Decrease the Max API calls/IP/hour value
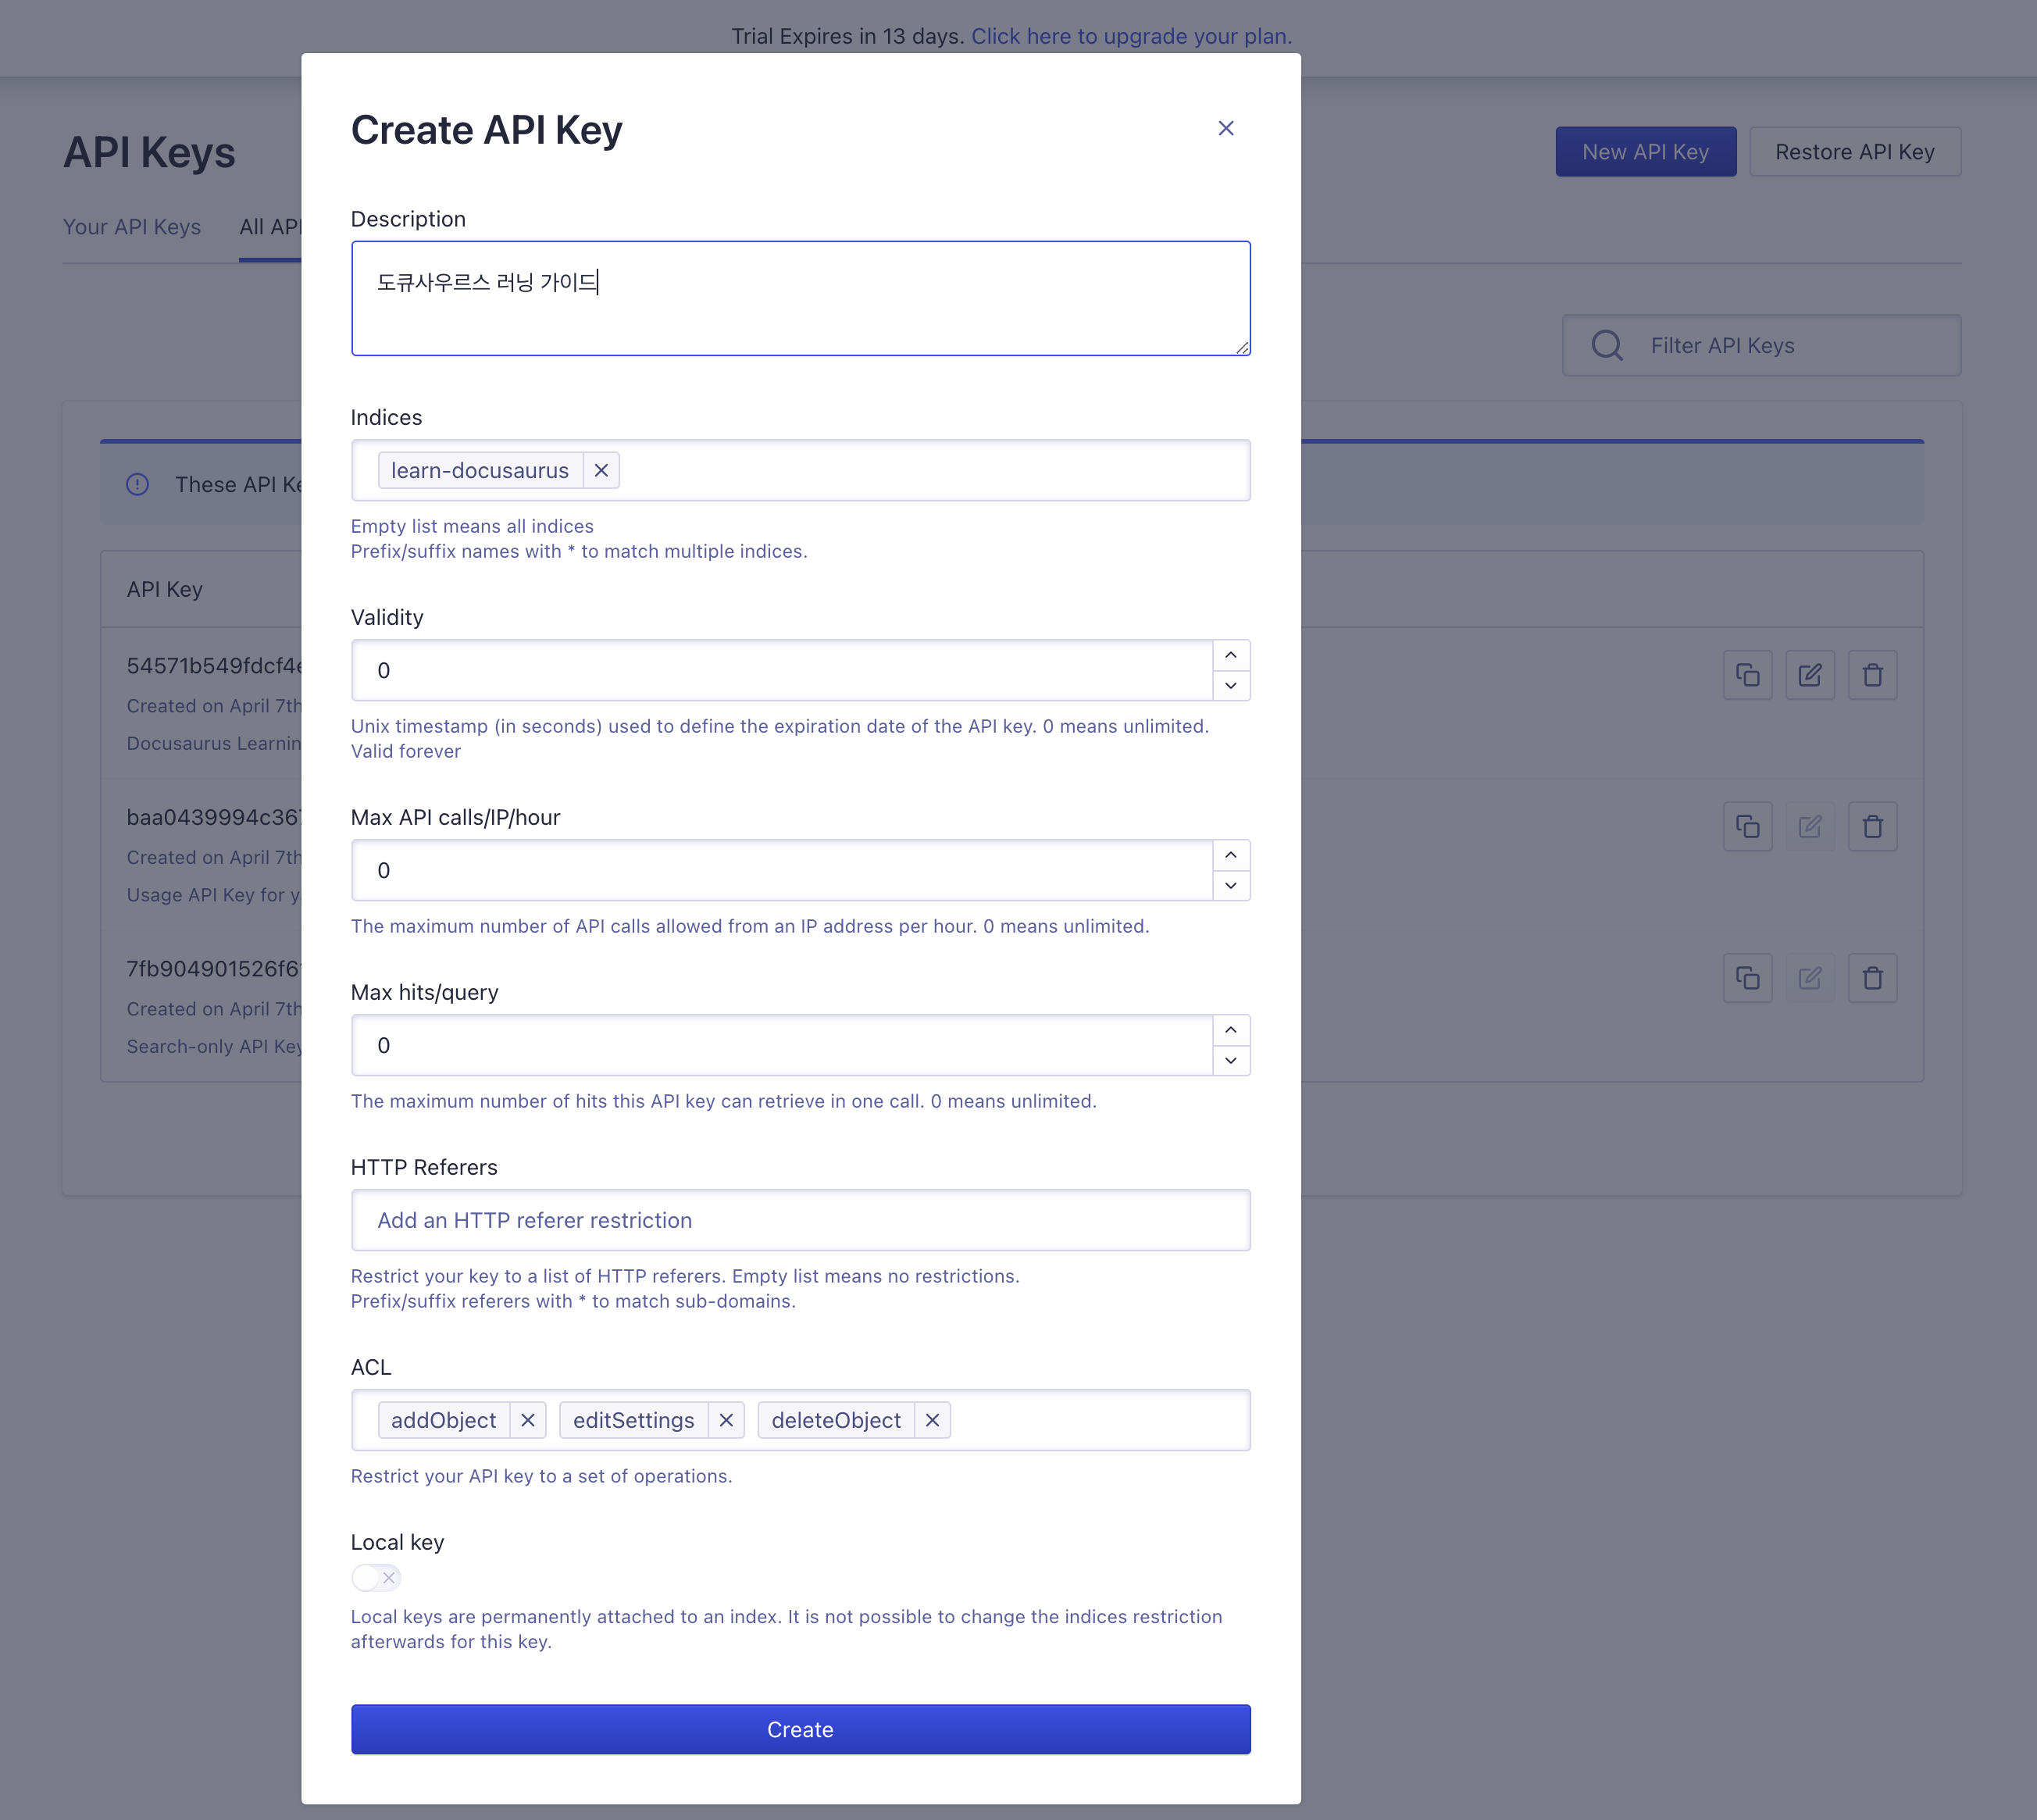Image resolution: width=2037 pixels, height=1820 pixels. coord(1231,886)
